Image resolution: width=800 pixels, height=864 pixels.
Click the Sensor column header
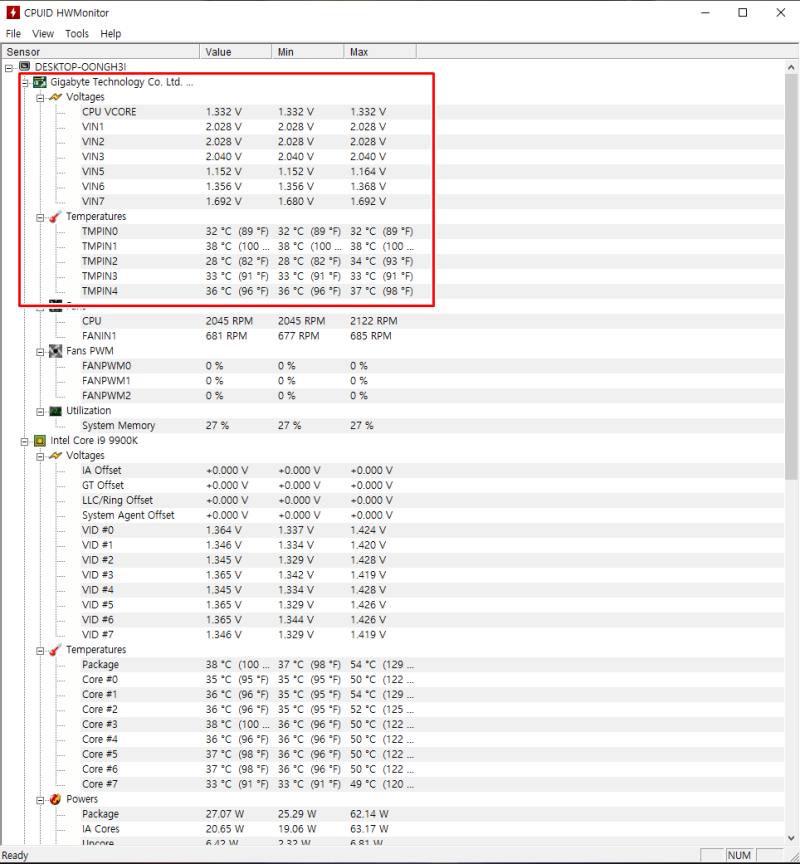pyautogui.click(x=100, y=52)
